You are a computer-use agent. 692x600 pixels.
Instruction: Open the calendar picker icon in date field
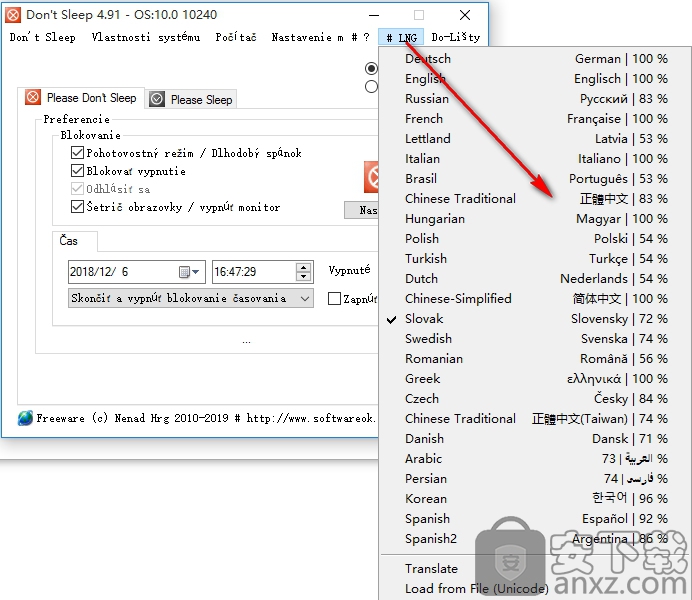coord(184,272)
